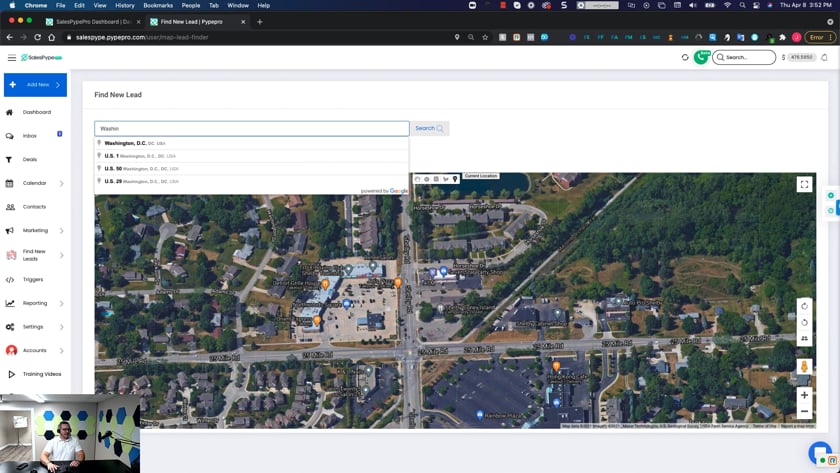Select the U.S. 1 suggestion
Viewport: 840px width, 473px height.
click(x=252, y=156)
